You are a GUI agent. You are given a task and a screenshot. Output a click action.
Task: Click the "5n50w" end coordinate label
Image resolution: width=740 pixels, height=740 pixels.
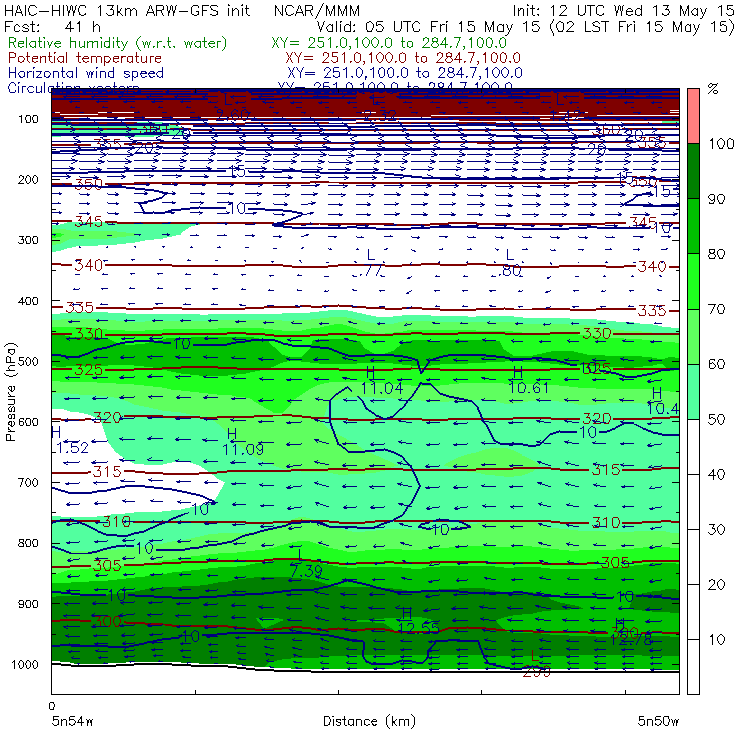pyautogui.click(x=658, y=721)
